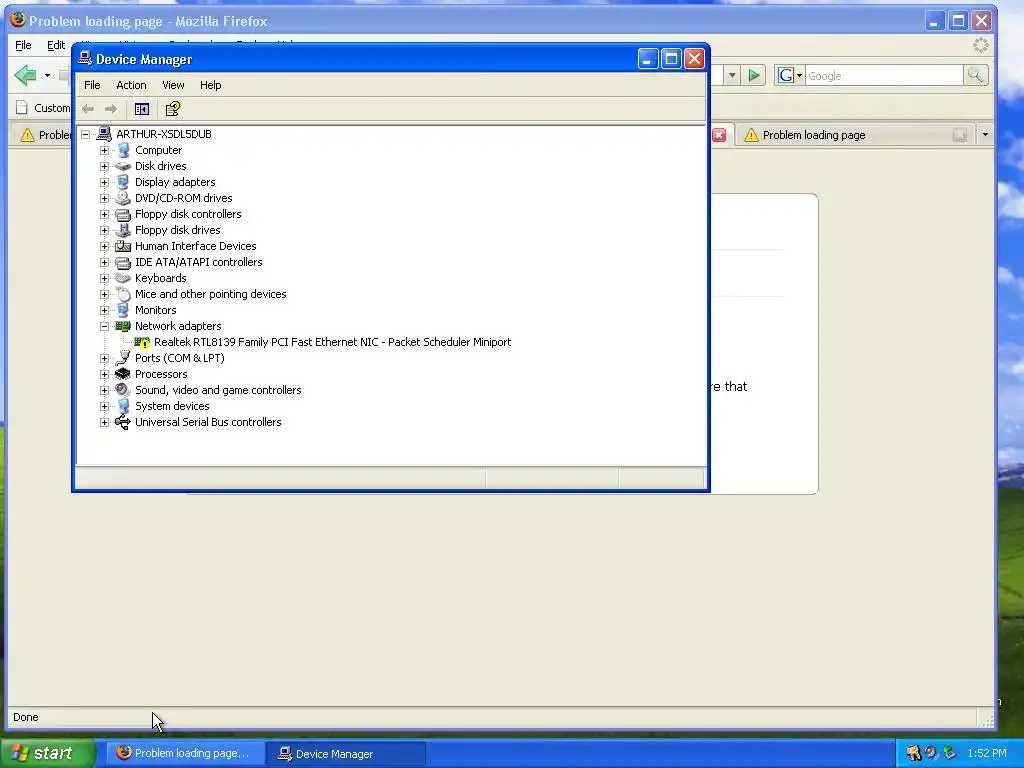Expand Sound, video and game controllers node
This screenshot has height=768, width=1024.
(x=104, y=391)
